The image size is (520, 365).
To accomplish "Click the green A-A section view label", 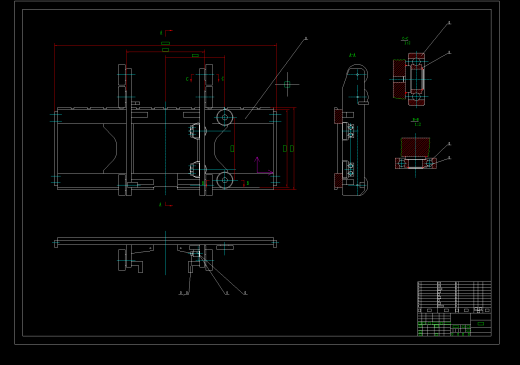I will tap(352, 55).
